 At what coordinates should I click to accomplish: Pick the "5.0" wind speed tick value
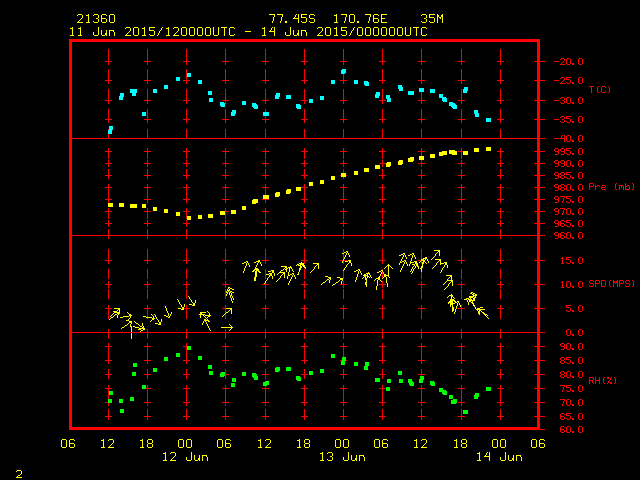coord(574,309)
